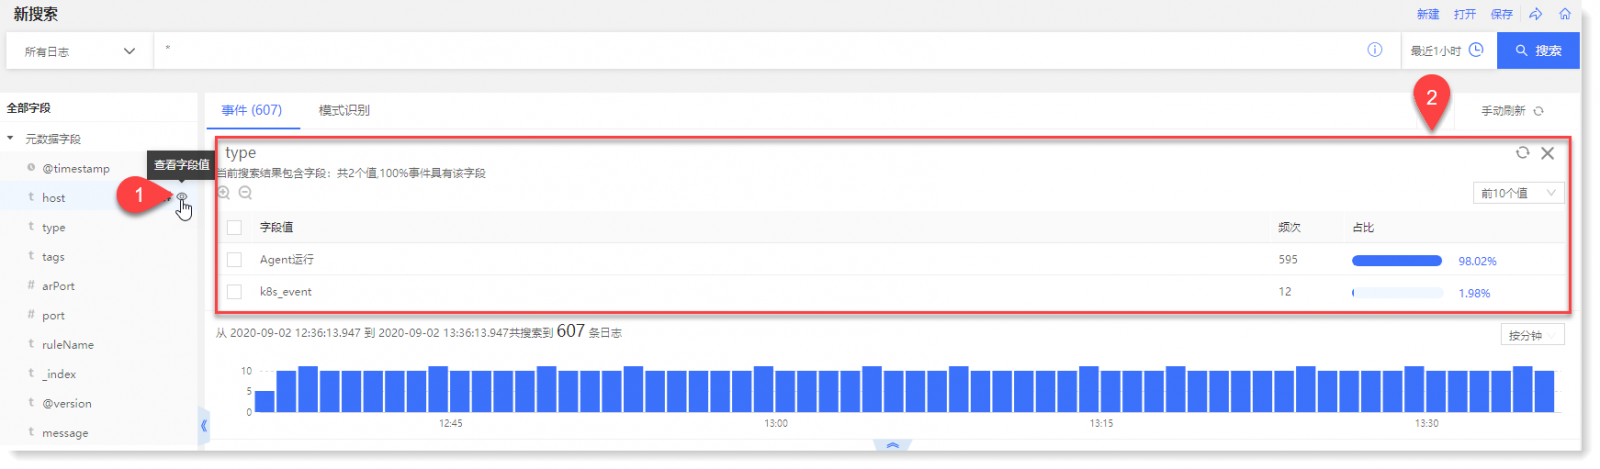Open the 前10个值 dropdown

(1518, 193)
